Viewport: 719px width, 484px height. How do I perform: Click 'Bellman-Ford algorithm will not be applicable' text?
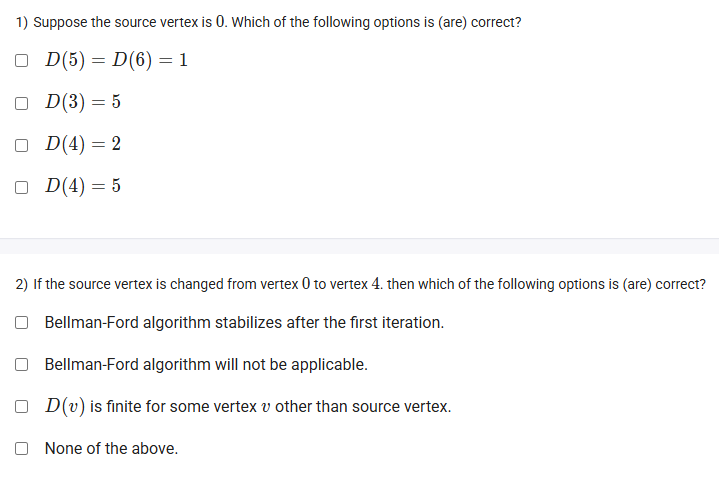[206, 365]
